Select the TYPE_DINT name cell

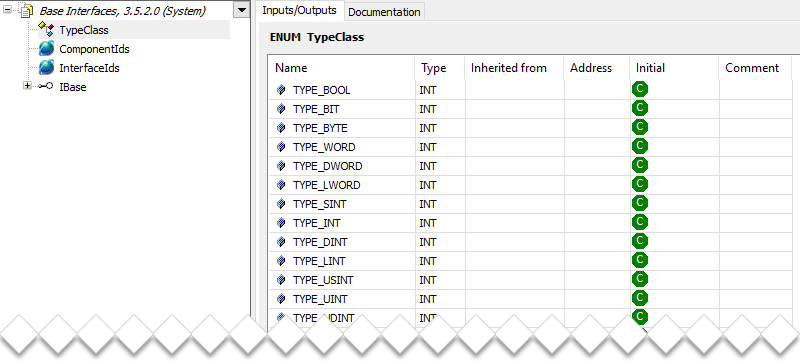[x=341, y=242]
